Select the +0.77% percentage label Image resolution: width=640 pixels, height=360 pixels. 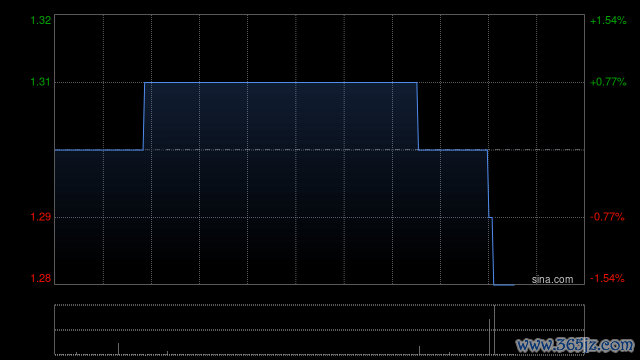click(x=608, y=82)
